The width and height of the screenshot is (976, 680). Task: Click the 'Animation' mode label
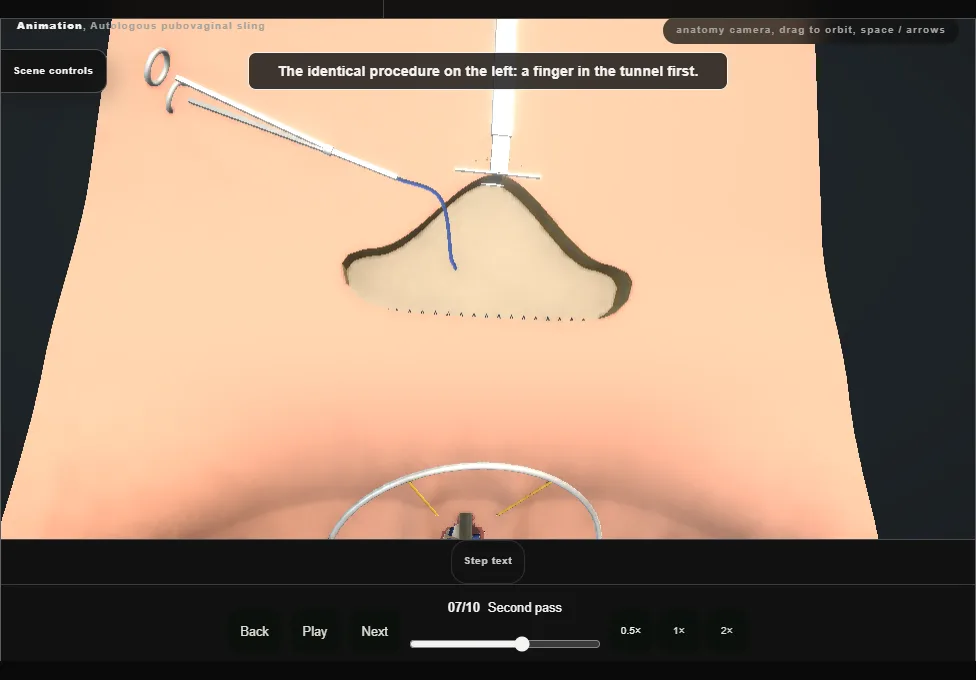(49, 26)
